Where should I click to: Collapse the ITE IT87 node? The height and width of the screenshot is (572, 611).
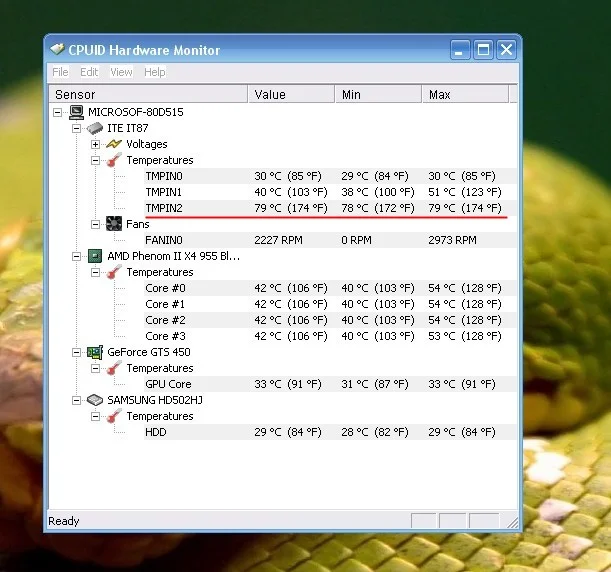coord(76,129)
